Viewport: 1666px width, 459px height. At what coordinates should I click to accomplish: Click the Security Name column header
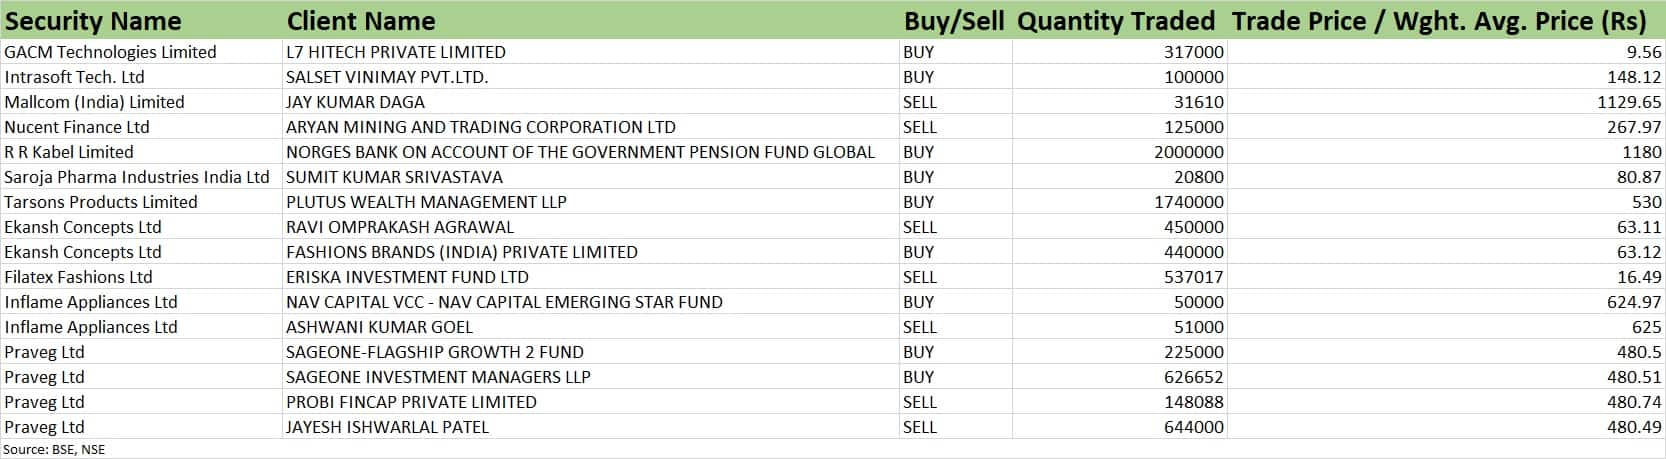(x=94, y=21)
